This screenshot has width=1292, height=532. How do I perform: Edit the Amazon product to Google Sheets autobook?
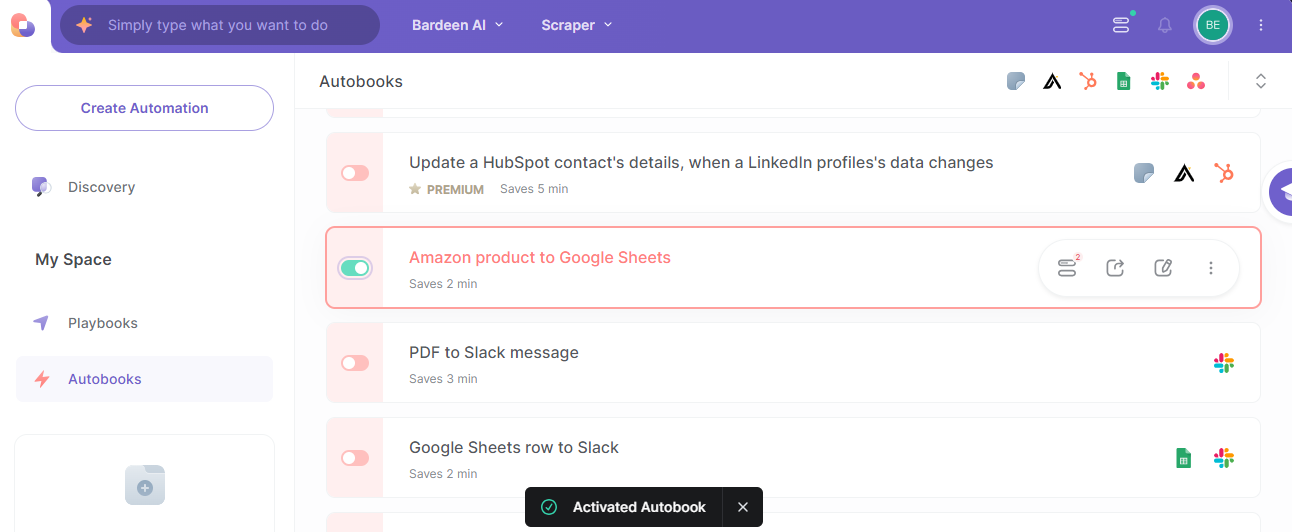tap(1163, 267)
